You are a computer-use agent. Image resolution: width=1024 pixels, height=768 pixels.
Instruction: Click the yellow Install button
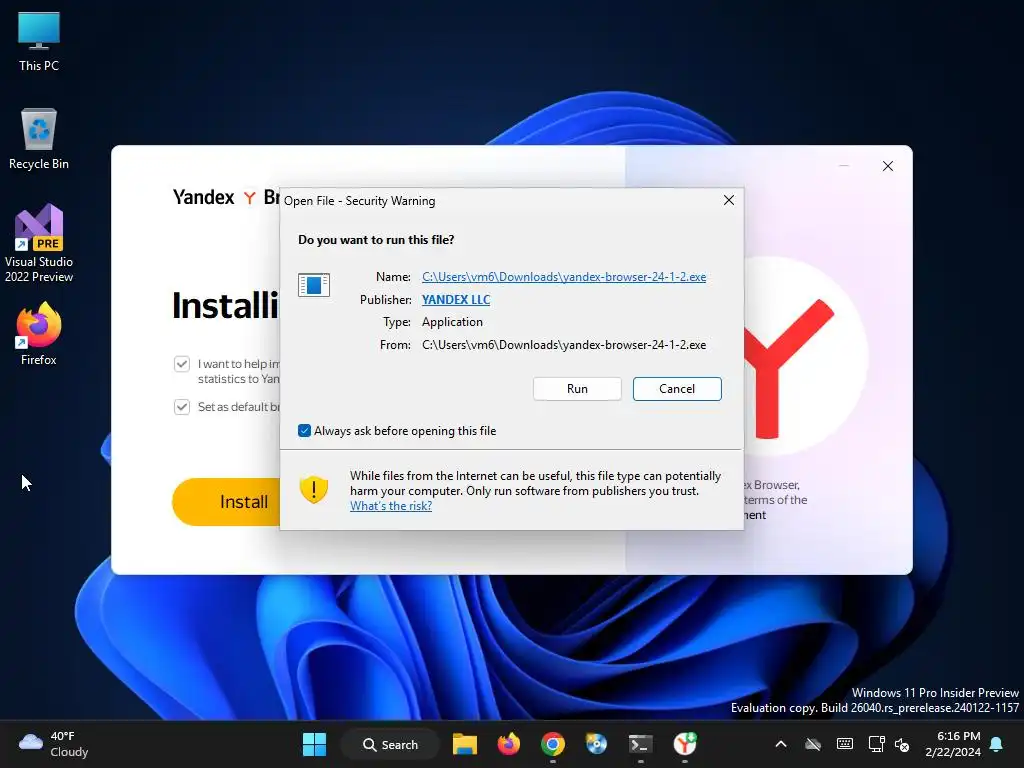227,502
